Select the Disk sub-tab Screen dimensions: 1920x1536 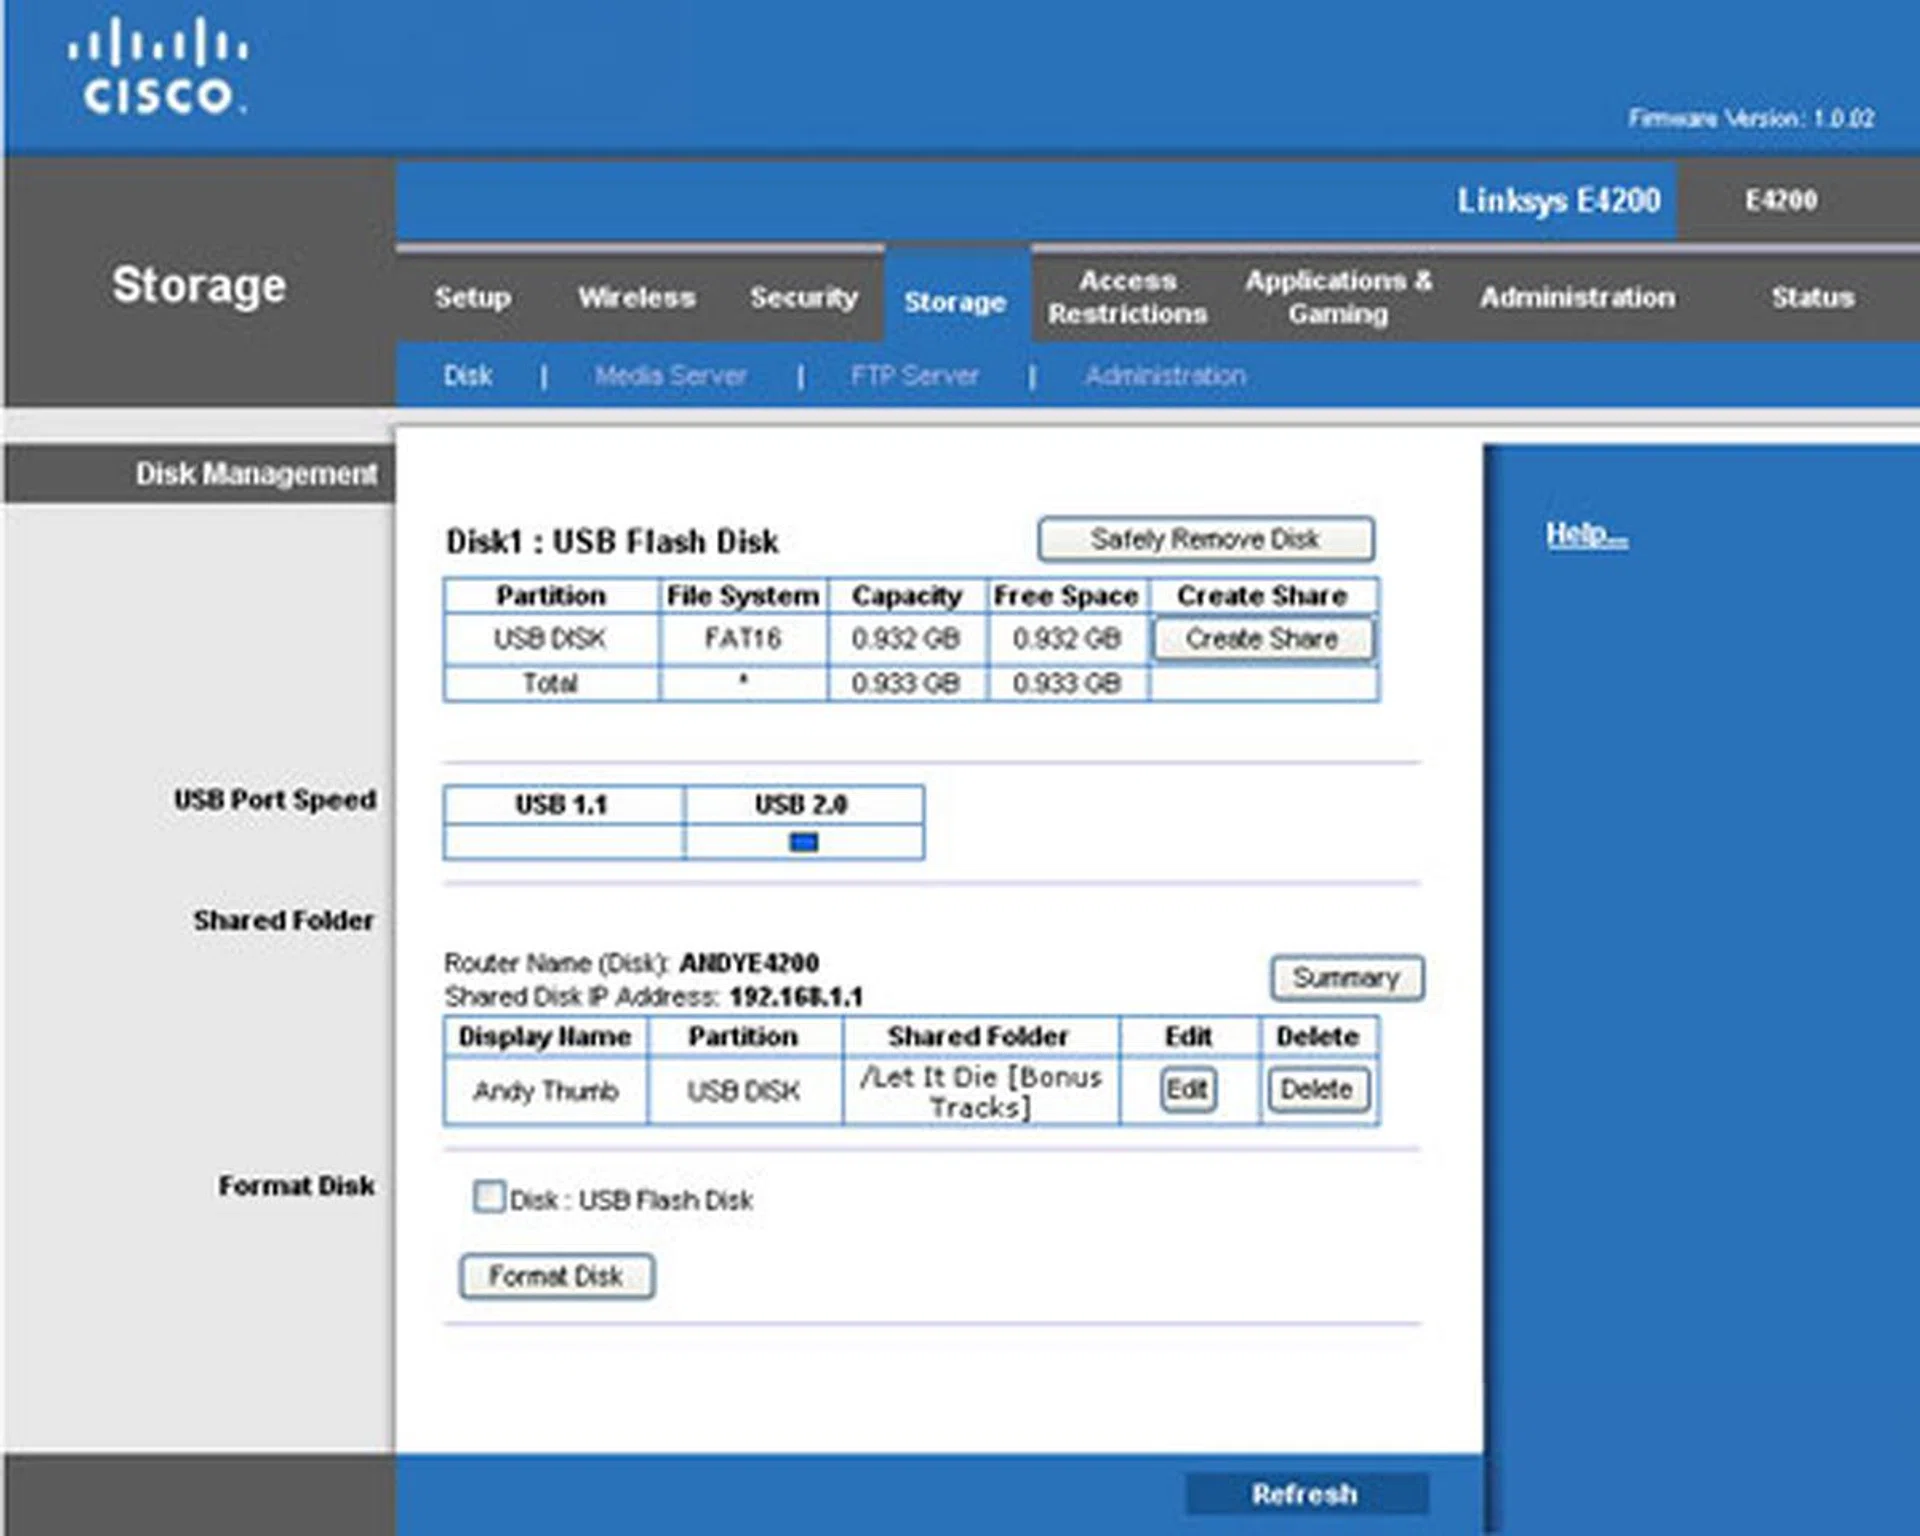coord(467,376)
